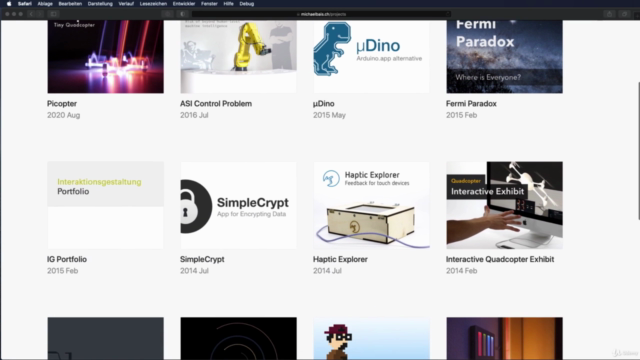This screenshot has width=640, height=360.
Task: Click '2014 Jul' under Haptic Explorer
Action: tap(327, 271)
